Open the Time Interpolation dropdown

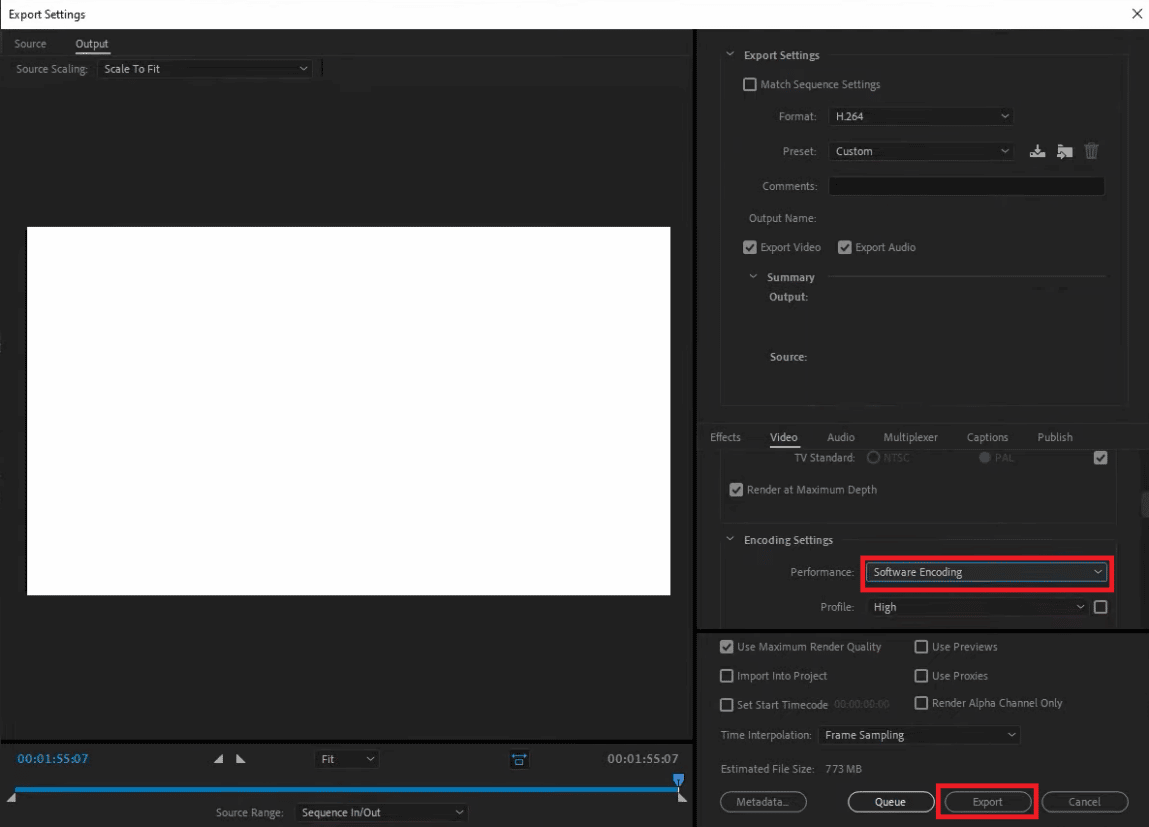point(920,735)
